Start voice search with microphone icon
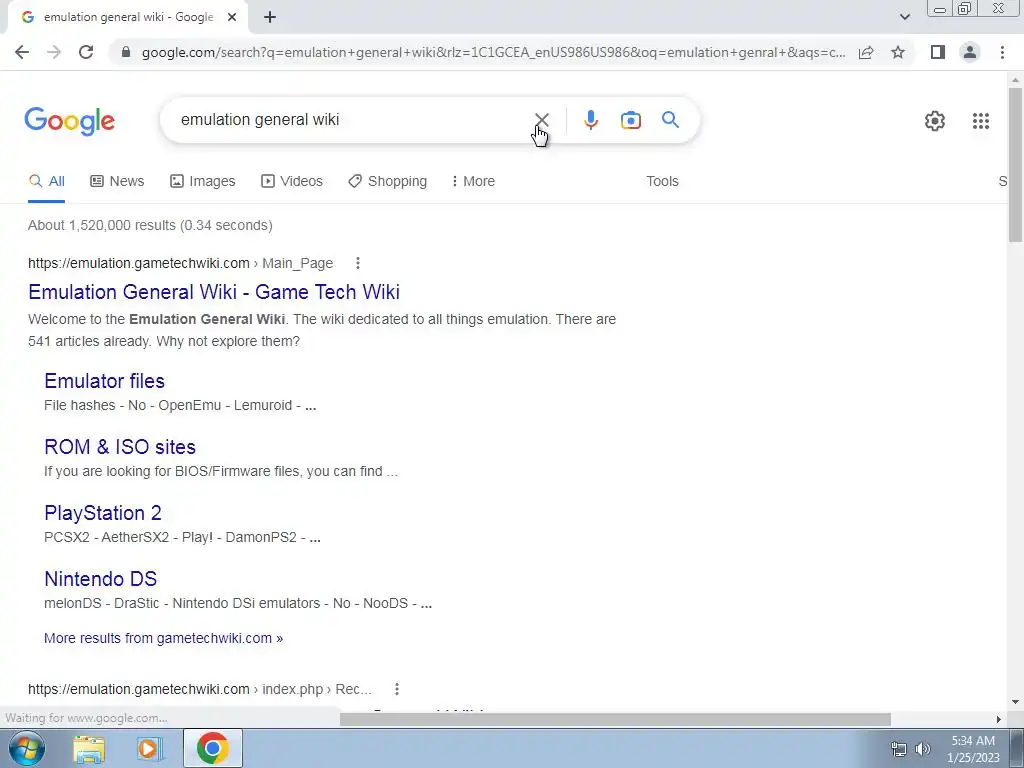The width and height of the screenshot is (1024, 768). [590, 120]
